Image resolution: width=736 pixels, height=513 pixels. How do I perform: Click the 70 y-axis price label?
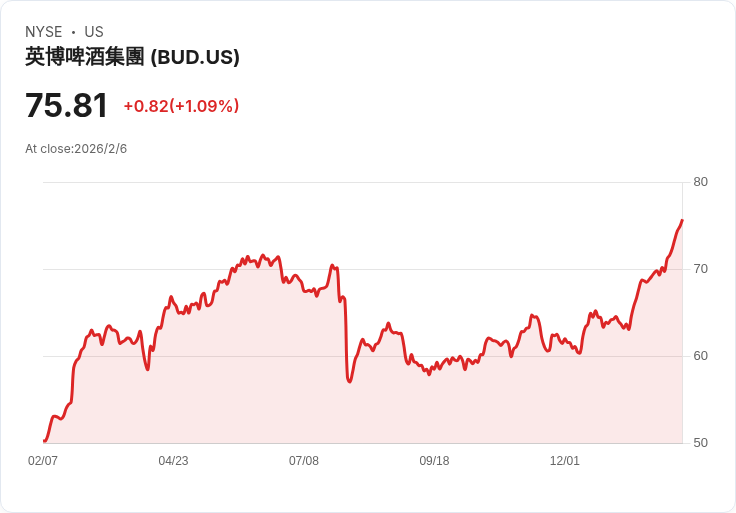click(x=700, y=269)
